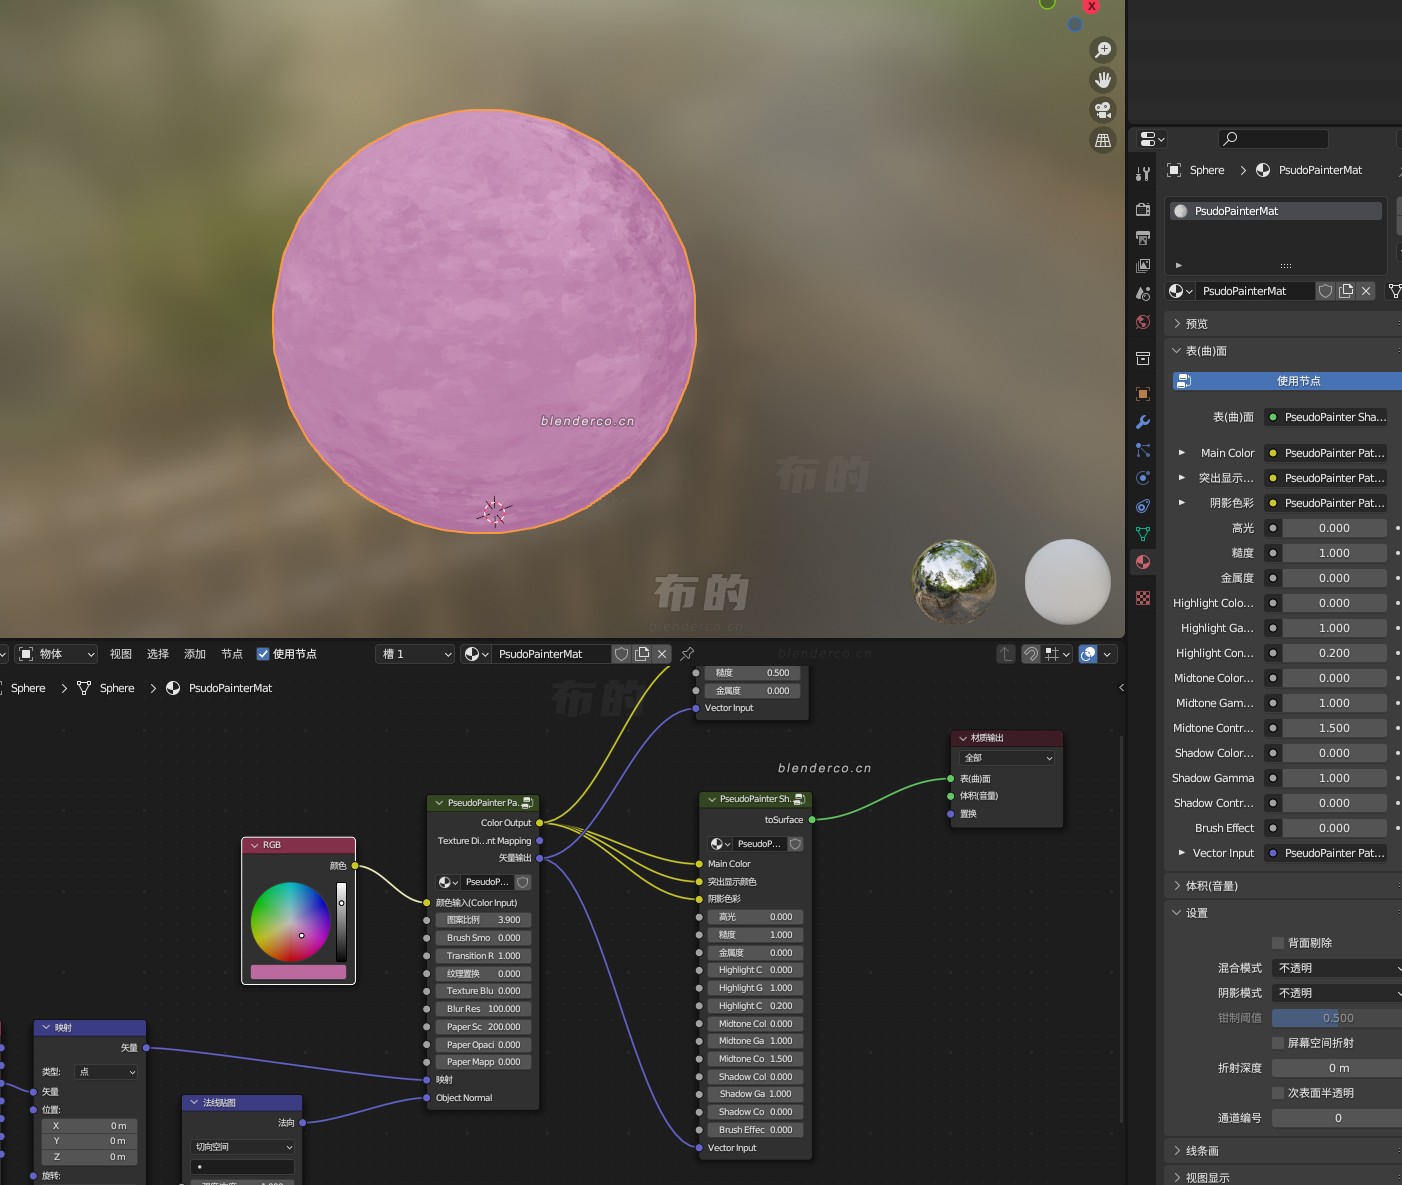Toggle camera view icon in viewport

(1103, 110)
